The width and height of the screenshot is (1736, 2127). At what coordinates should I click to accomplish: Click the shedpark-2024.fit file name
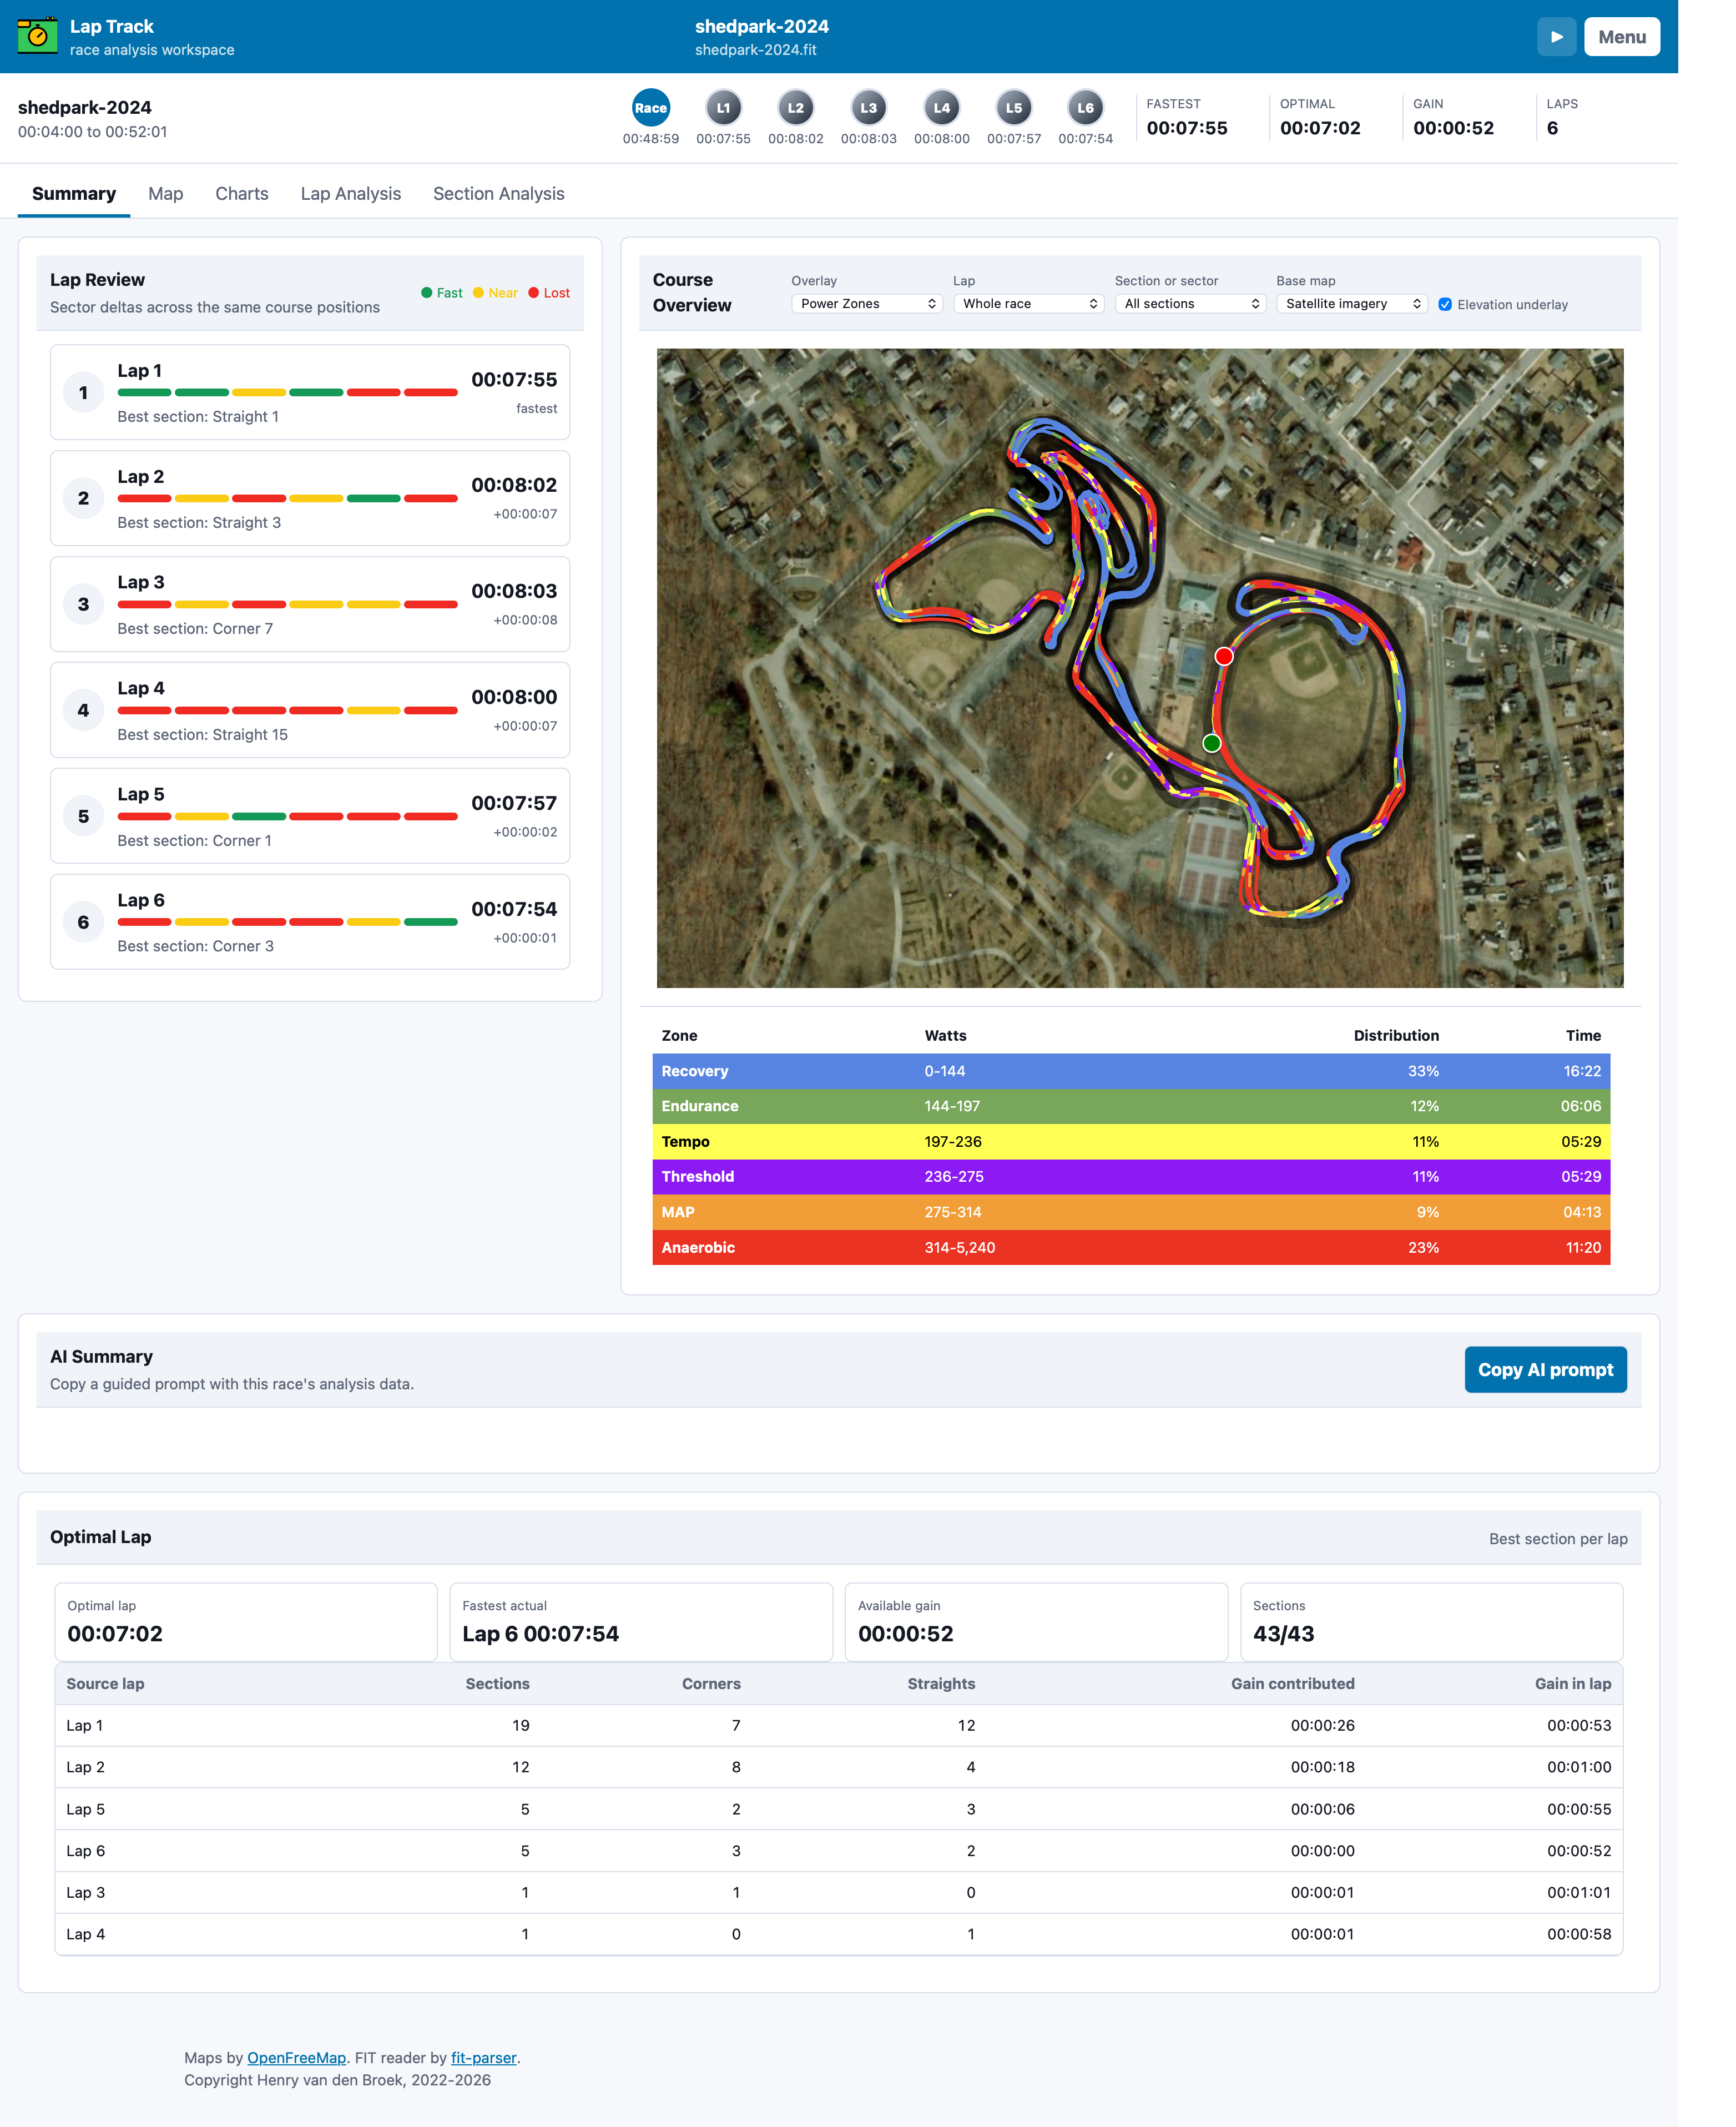(x=755, y=50)
